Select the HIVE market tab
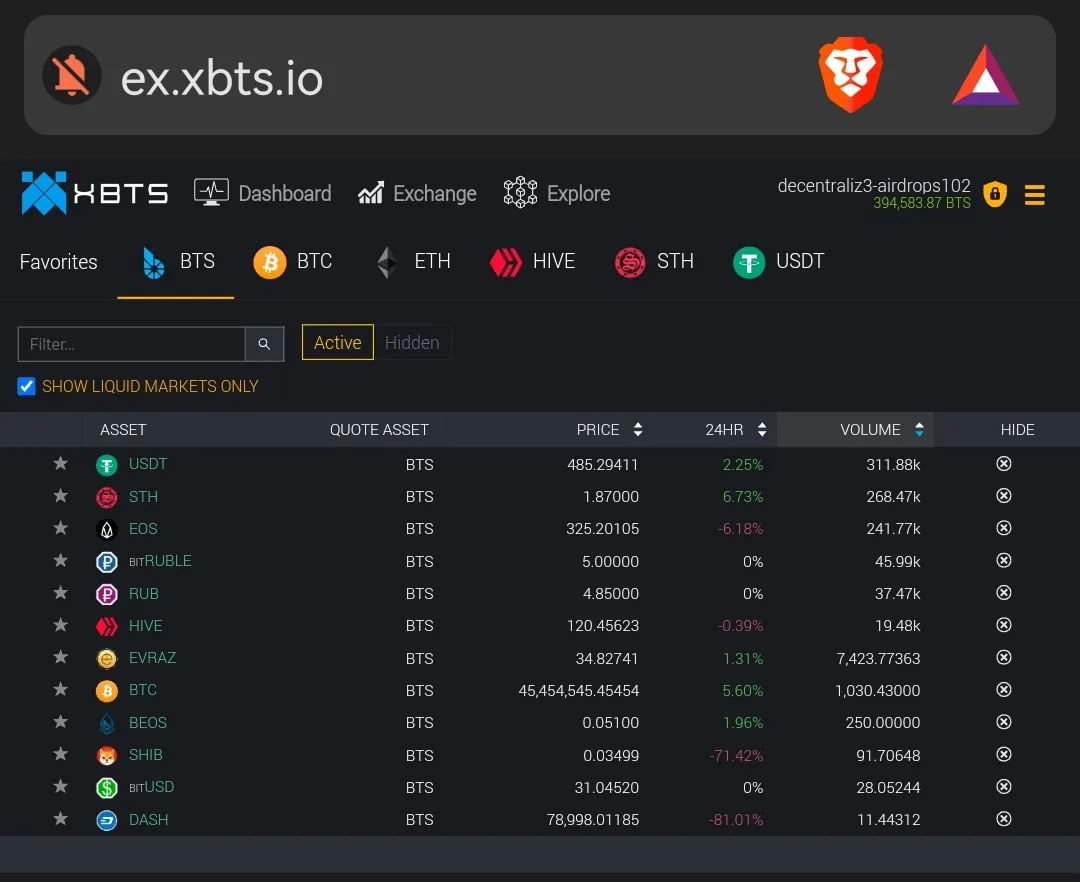1080x882 pixels. pyautogui.click(x=532, y=262)
